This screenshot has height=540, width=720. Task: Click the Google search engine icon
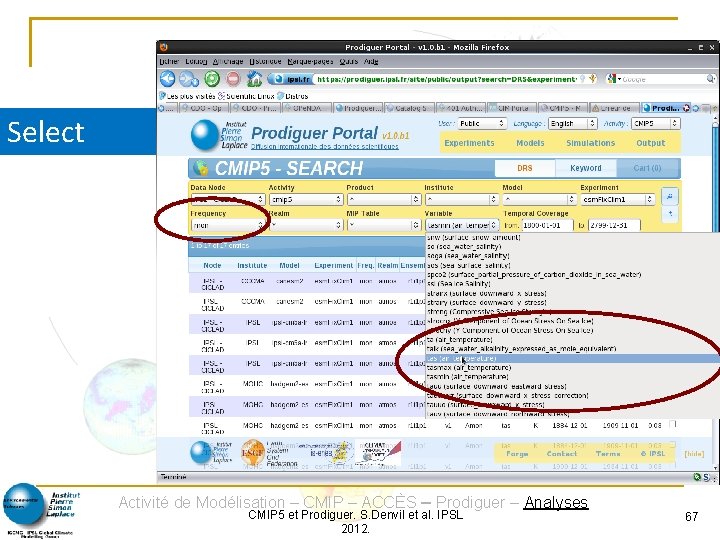611,79
